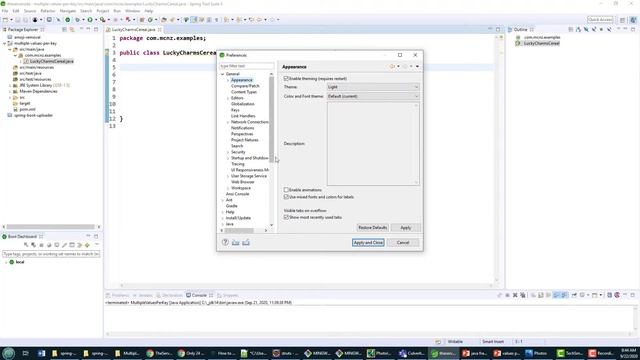The image size is (640, 360).
Task: Open the Help menu in menu bar
Action: (x=149, y=11)
